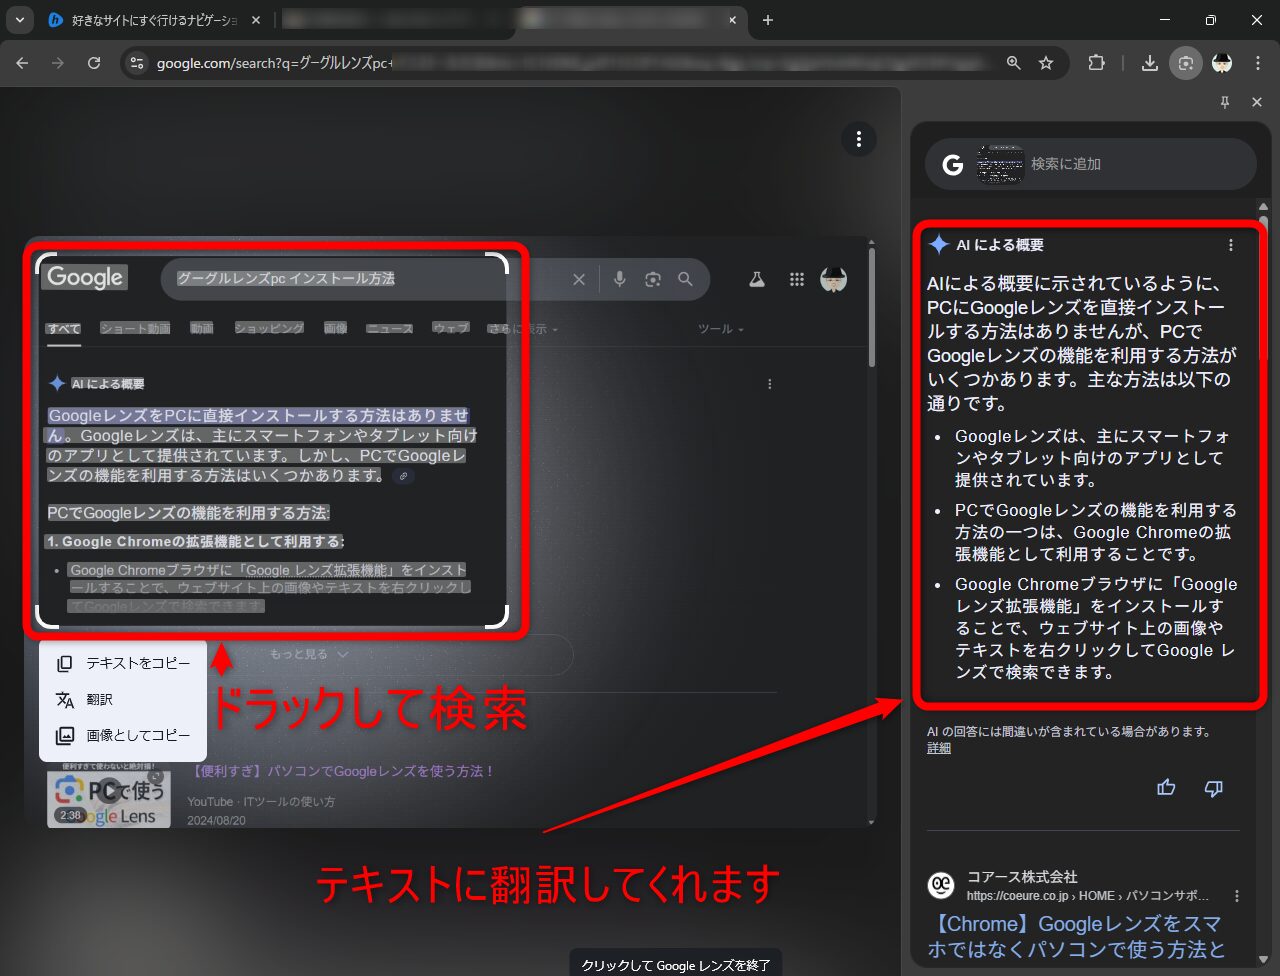
Task: Click the captured page vertical scrollbar
Action: (x=870, y=305)
